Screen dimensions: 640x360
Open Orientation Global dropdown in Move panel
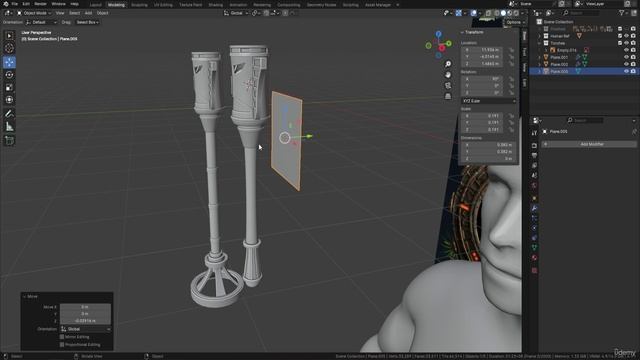tap(86, 329)
